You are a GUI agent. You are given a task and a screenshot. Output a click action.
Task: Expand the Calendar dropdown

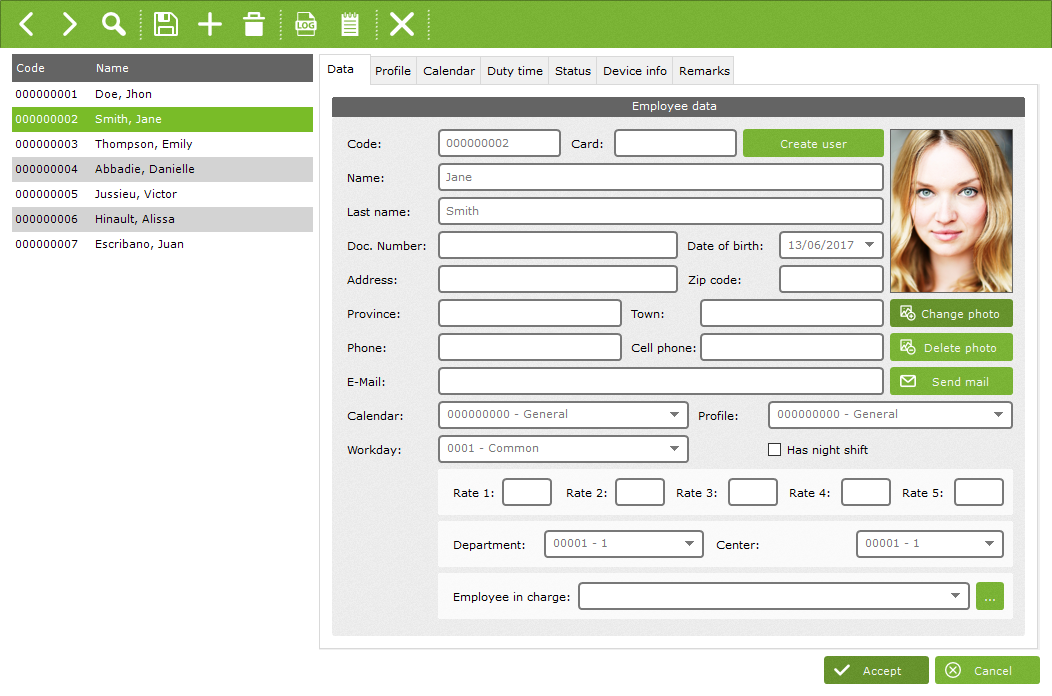[674, 415]
